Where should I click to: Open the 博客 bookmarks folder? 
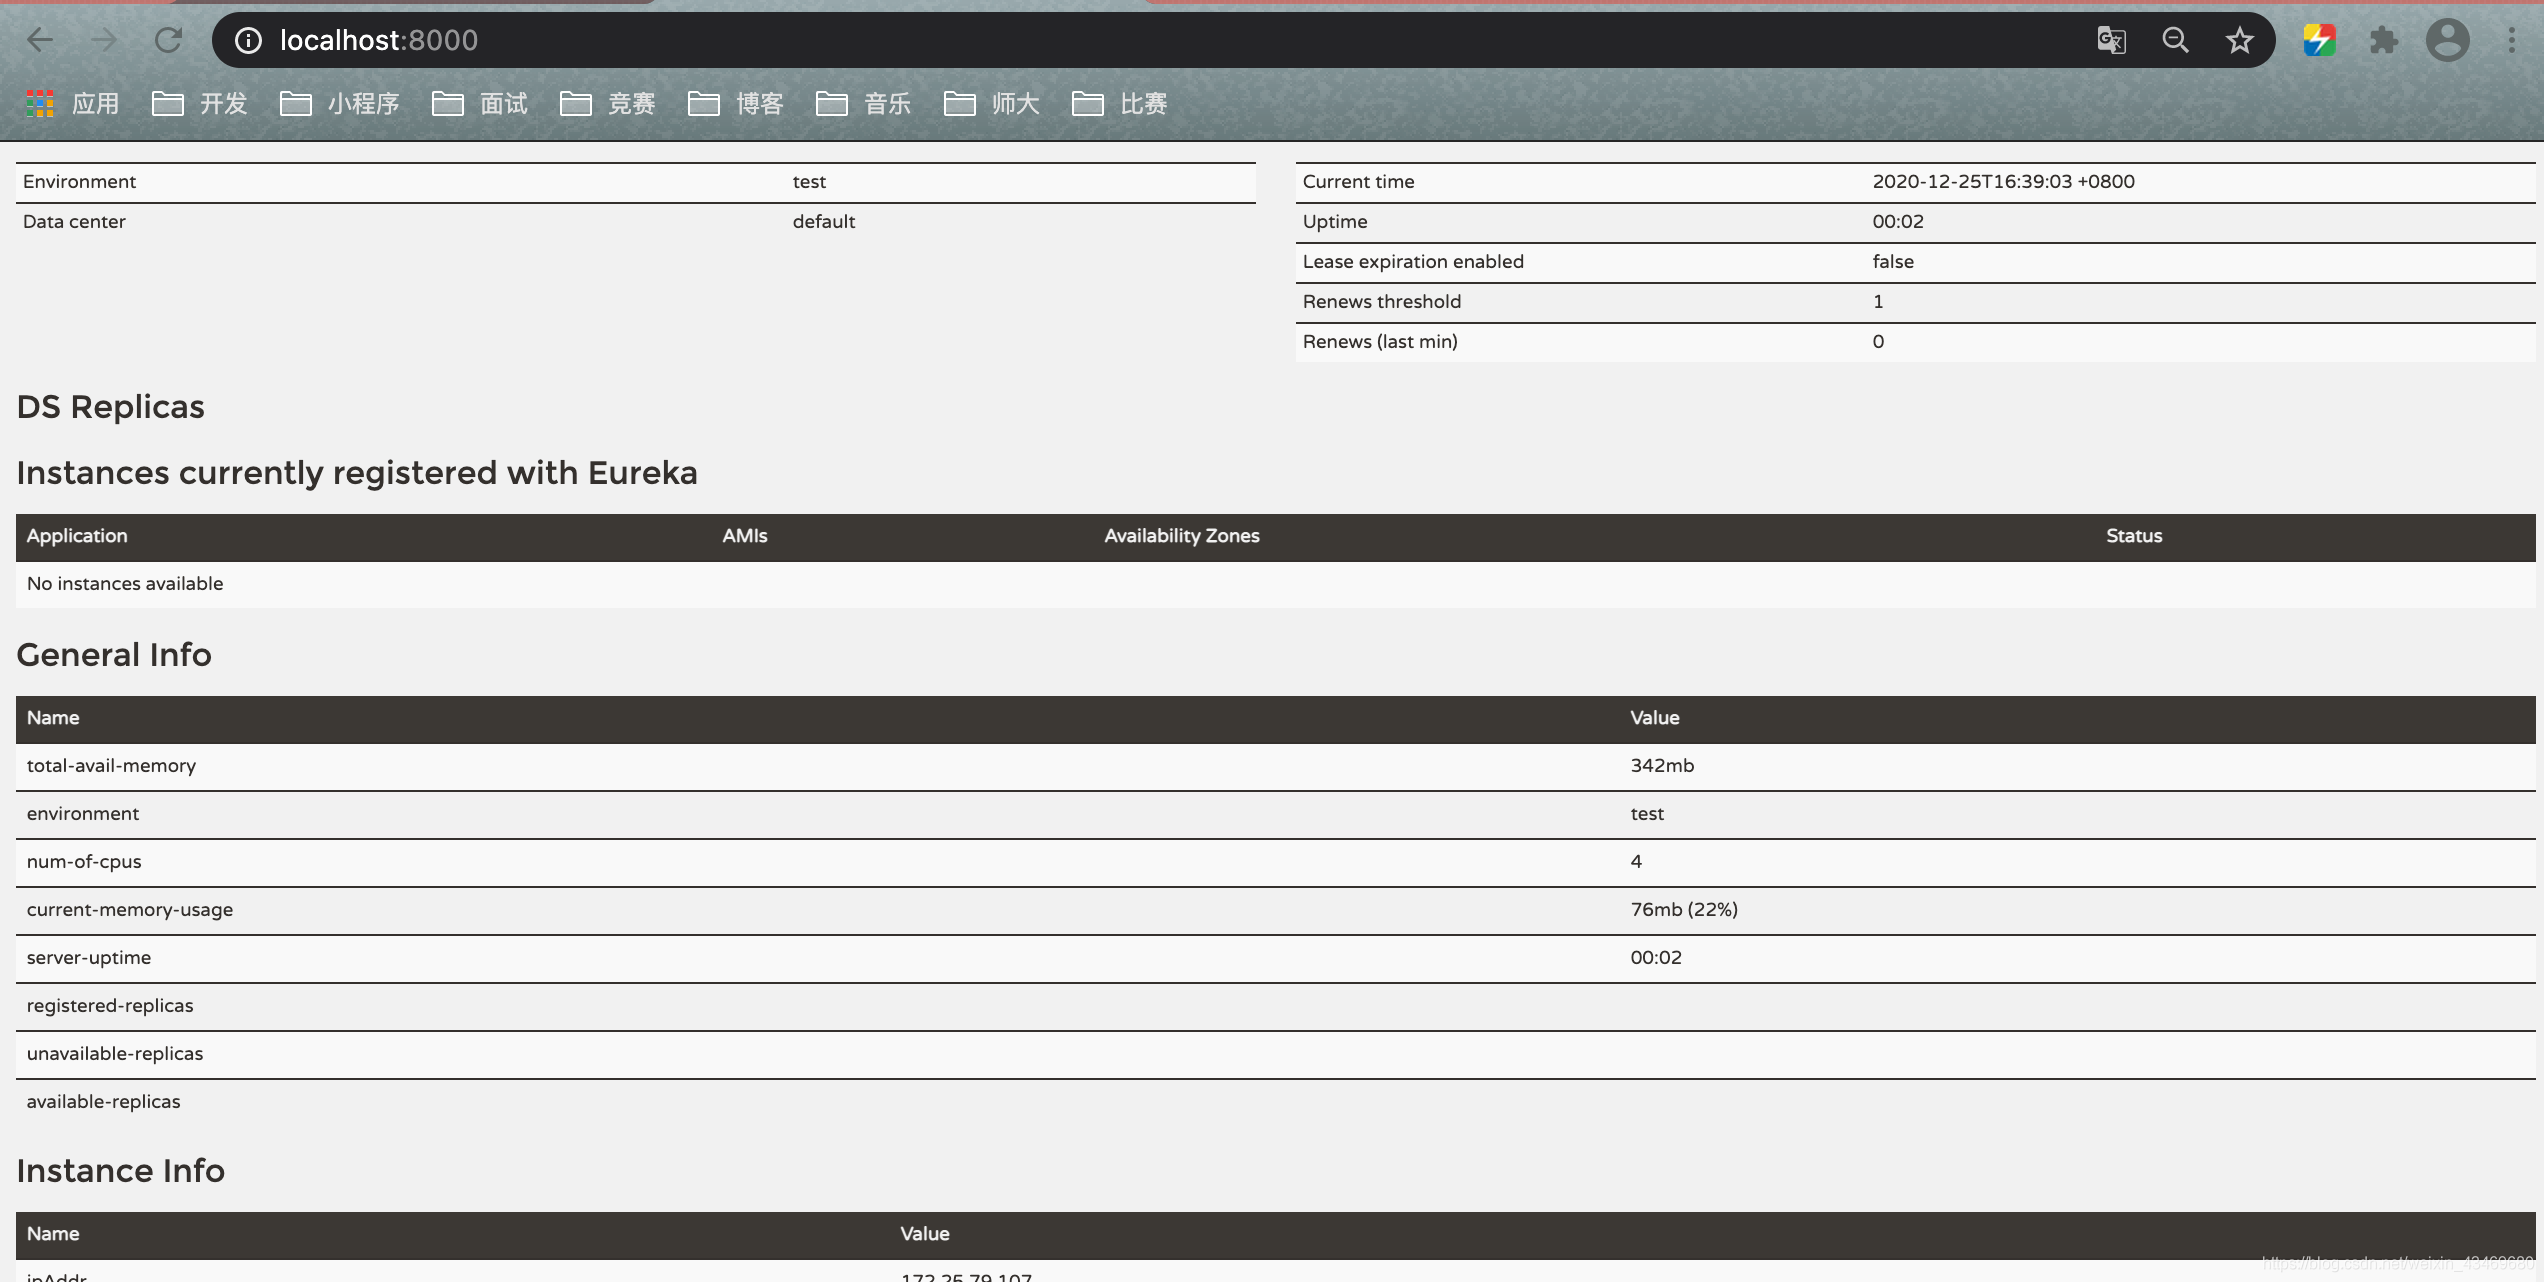735,103
